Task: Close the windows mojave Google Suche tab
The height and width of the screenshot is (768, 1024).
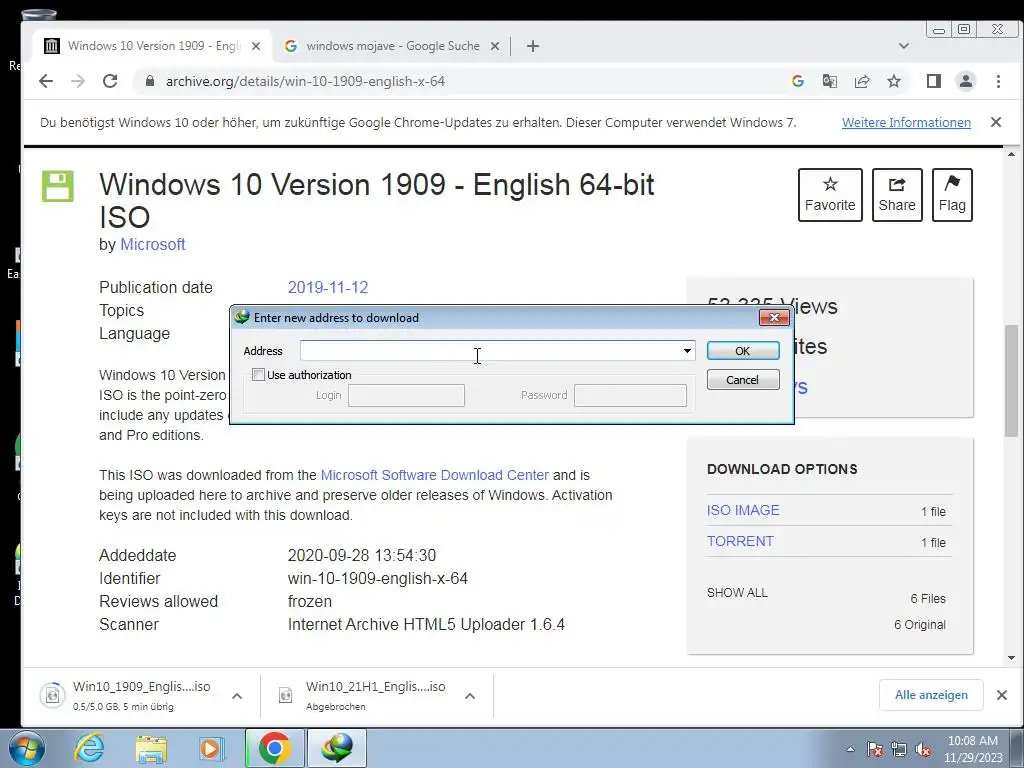Action: click(495, 46)
